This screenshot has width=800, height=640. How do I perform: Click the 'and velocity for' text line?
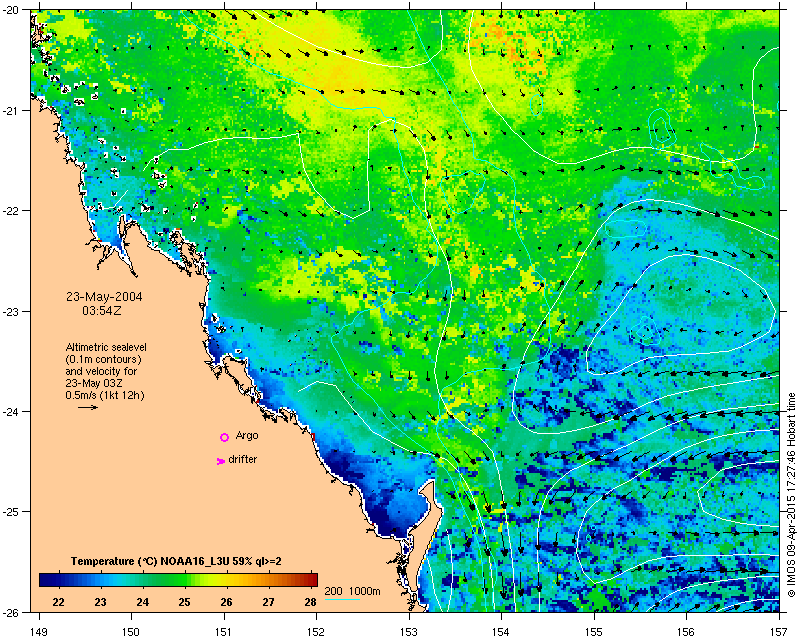coord(101,371)
